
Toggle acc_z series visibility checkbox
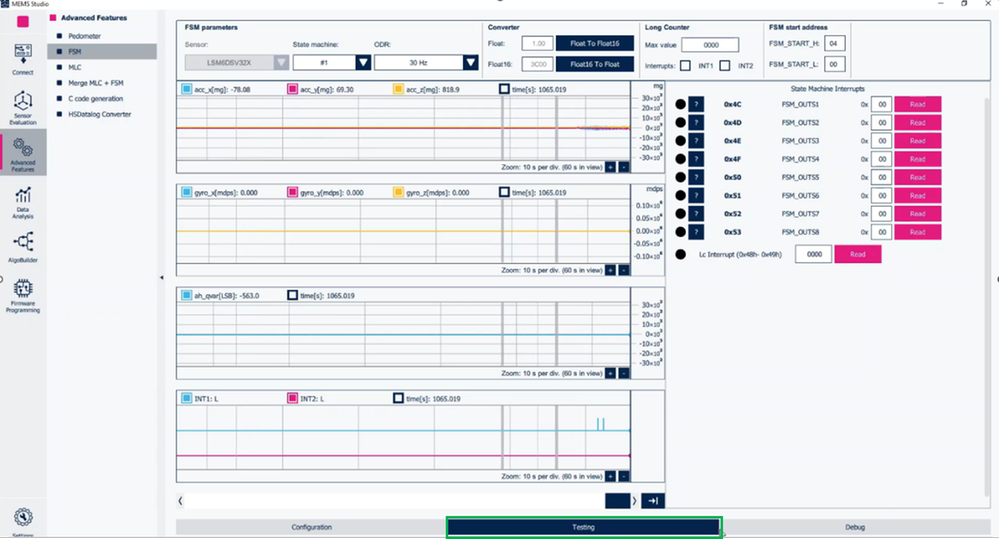click(x=398, y=89)
